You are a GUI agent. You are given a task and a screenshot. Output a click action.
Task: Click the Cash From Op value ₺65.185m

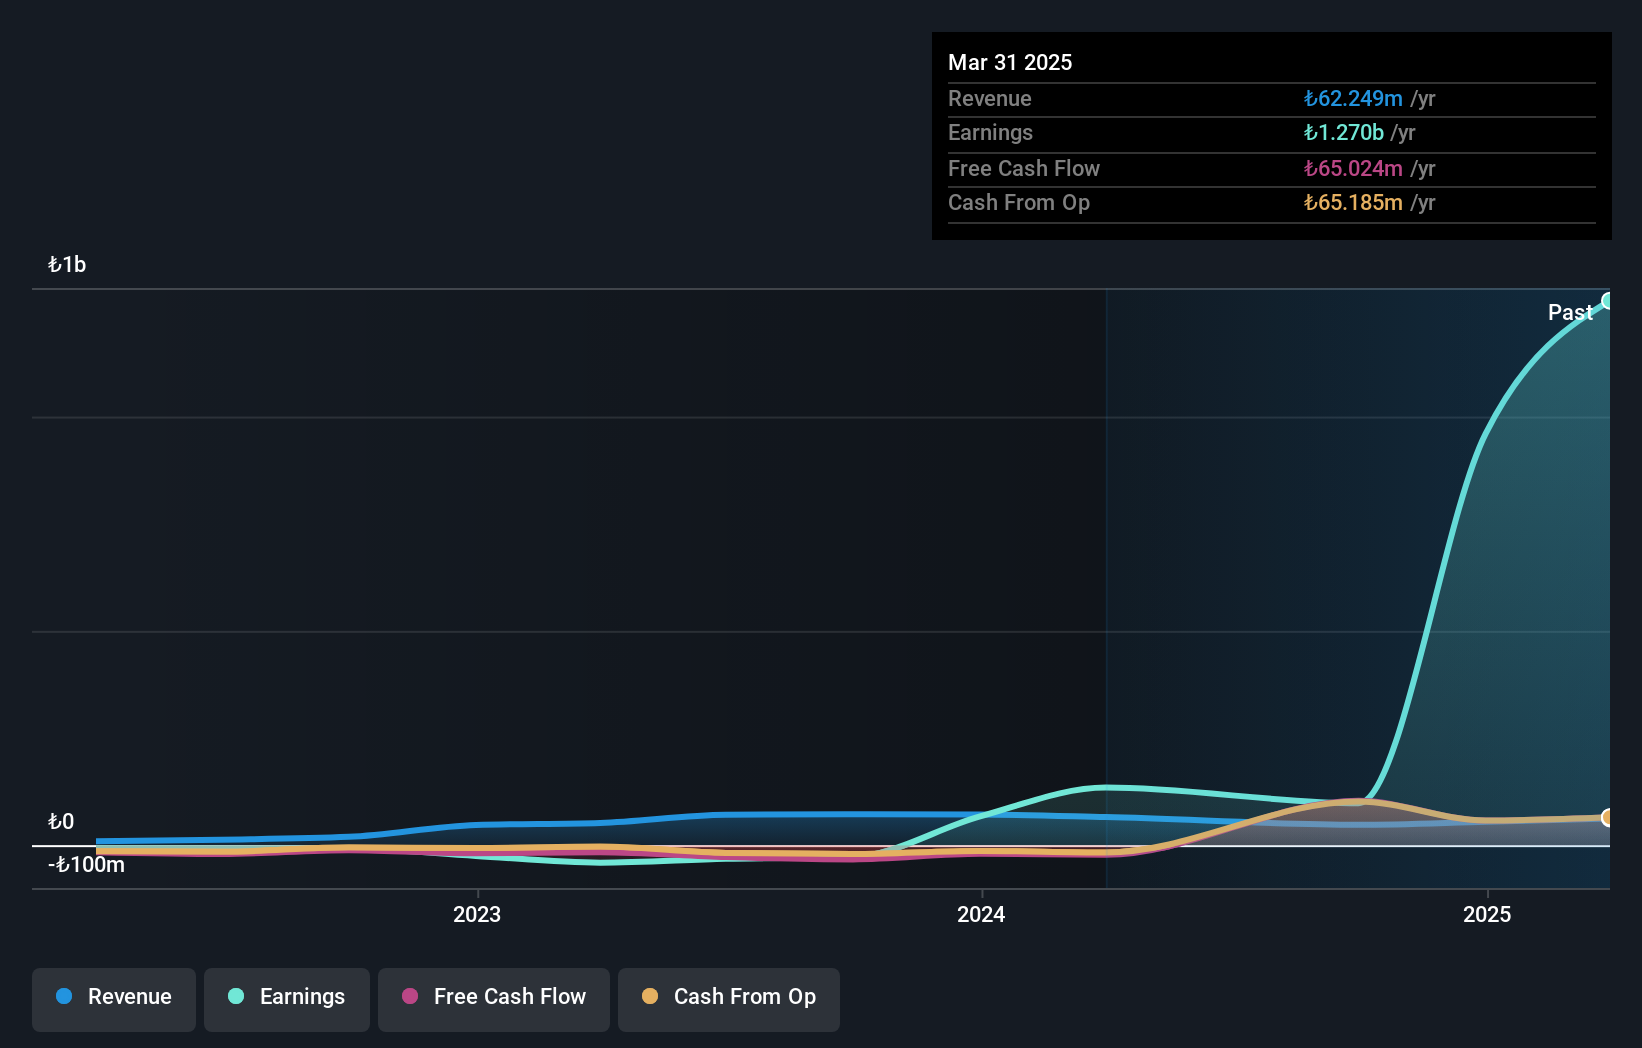(1353, 202)
